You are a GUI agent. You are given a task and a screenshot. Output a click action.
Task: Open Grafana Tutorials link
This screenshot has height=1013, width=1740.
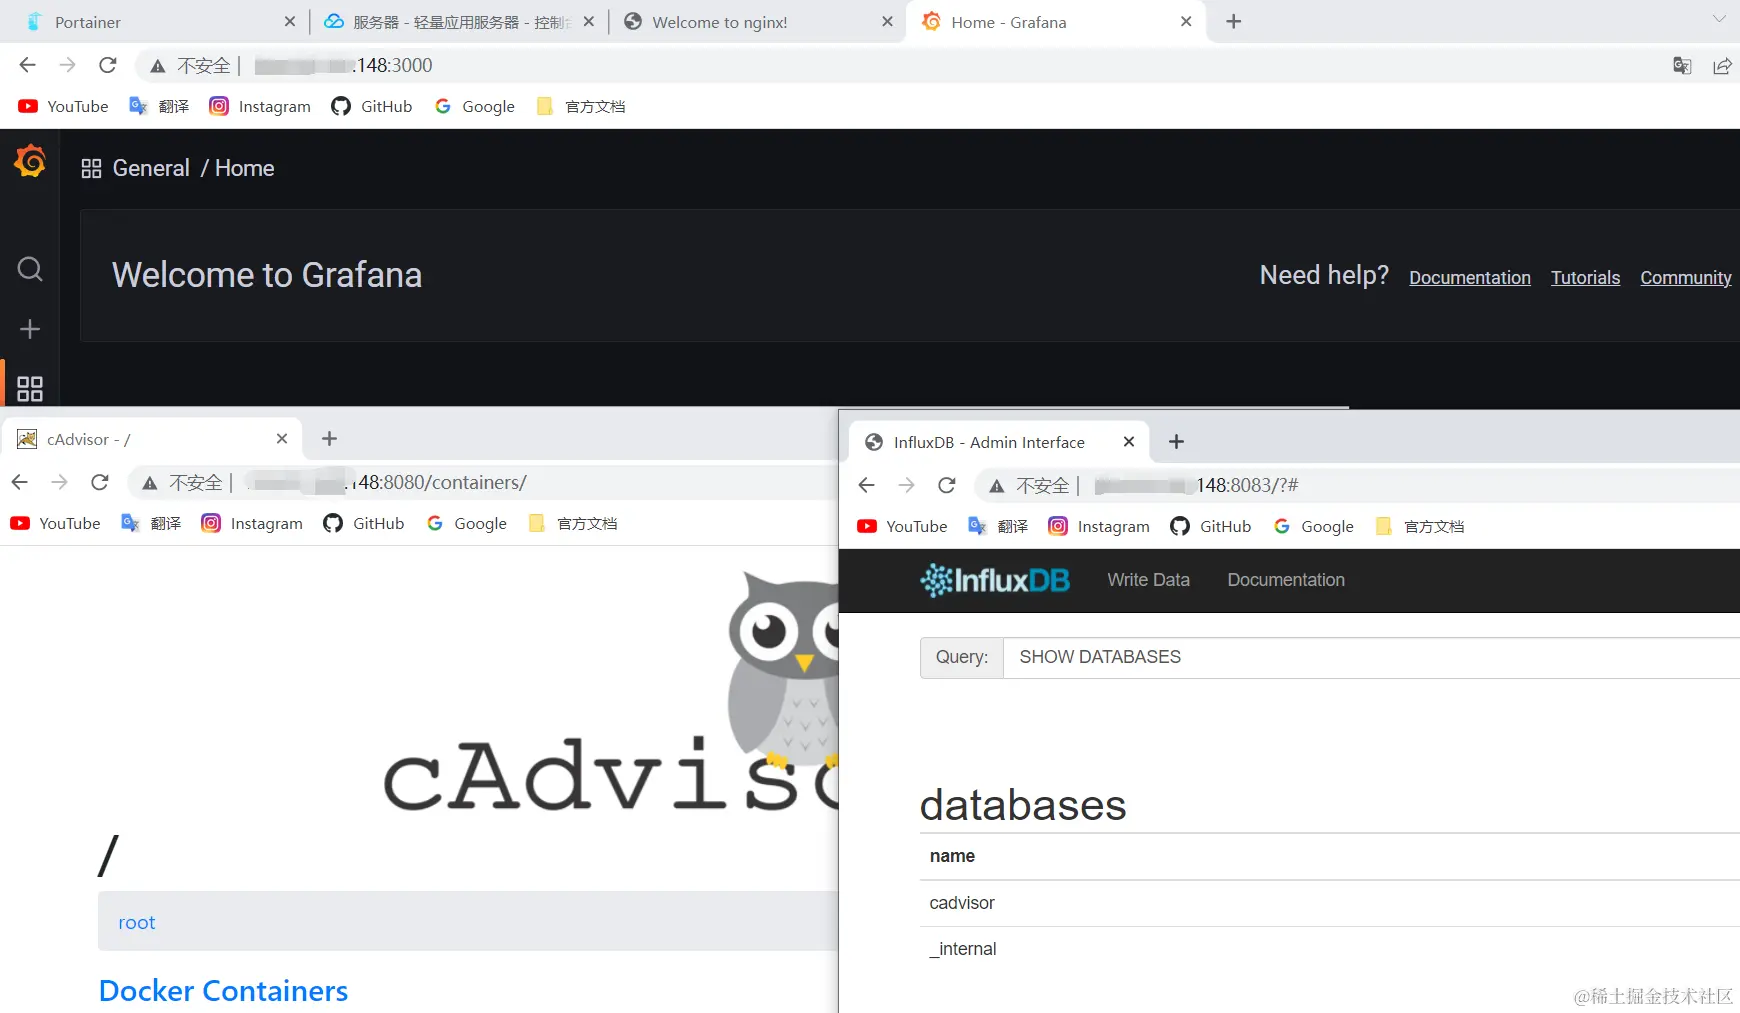pos(1585,278)
